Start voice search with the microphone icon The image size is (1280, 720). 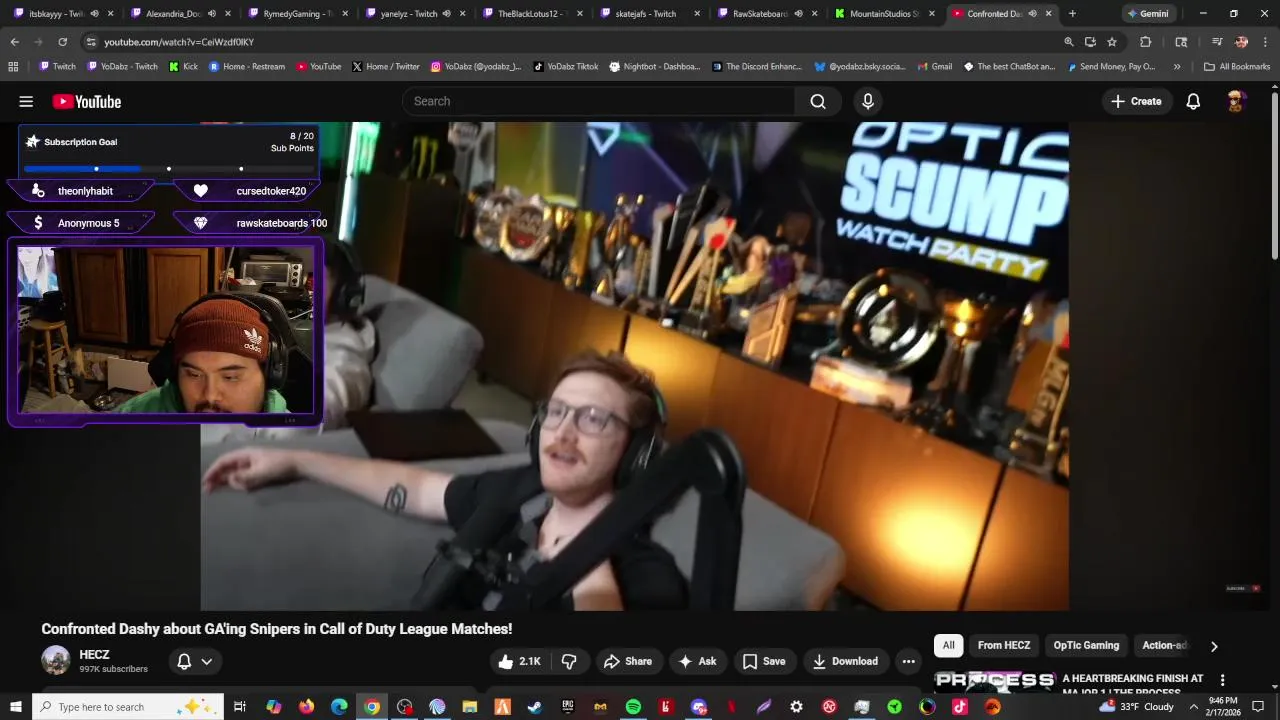[x=868, y=101]
